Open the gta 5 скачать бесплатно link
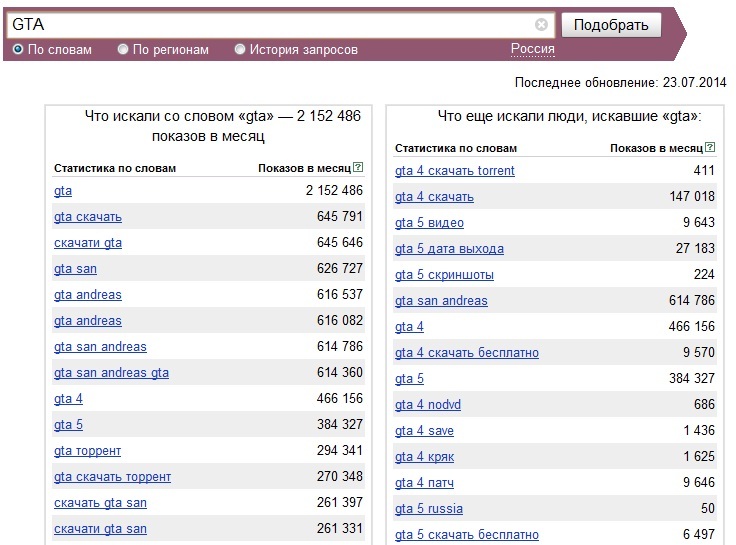The width and height of the screenshot is (736, 545). pyautogui.click(x=467, y=535)
